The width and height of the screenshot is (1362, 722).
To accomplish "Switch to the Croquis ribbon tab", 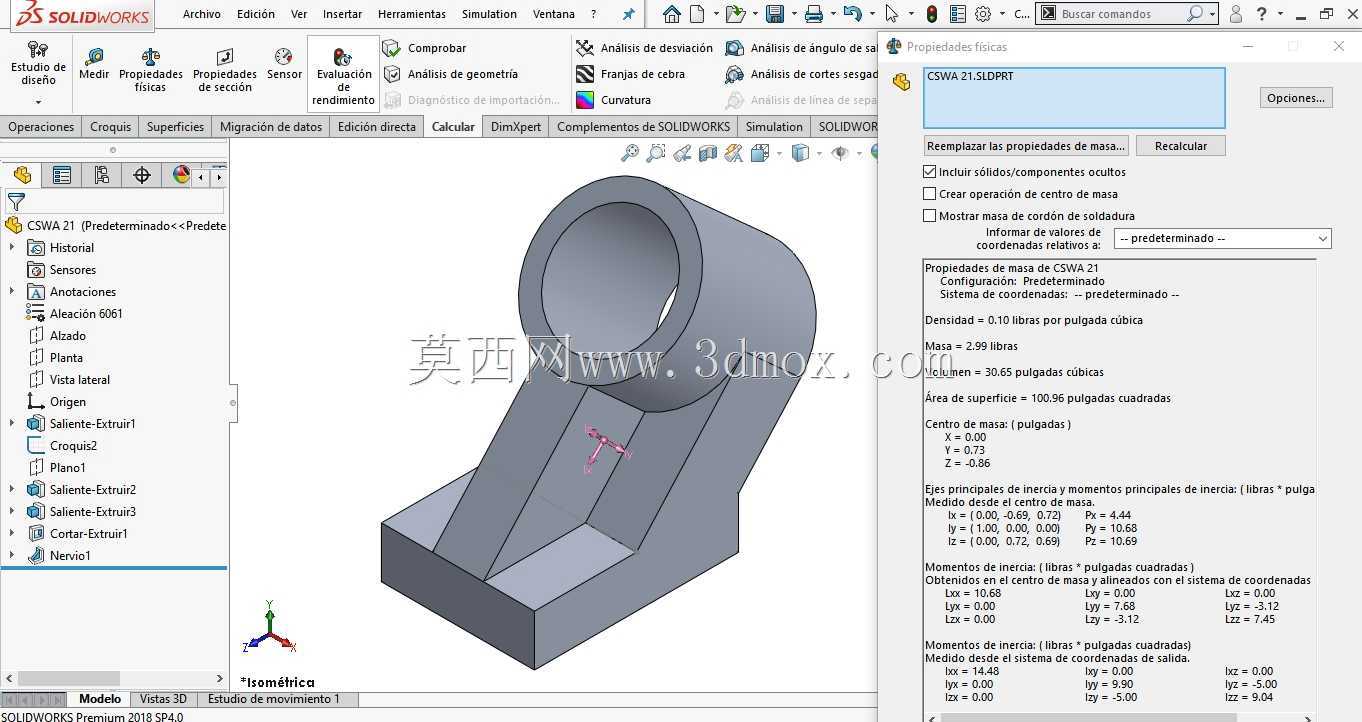I will click(x=110, y=127).
